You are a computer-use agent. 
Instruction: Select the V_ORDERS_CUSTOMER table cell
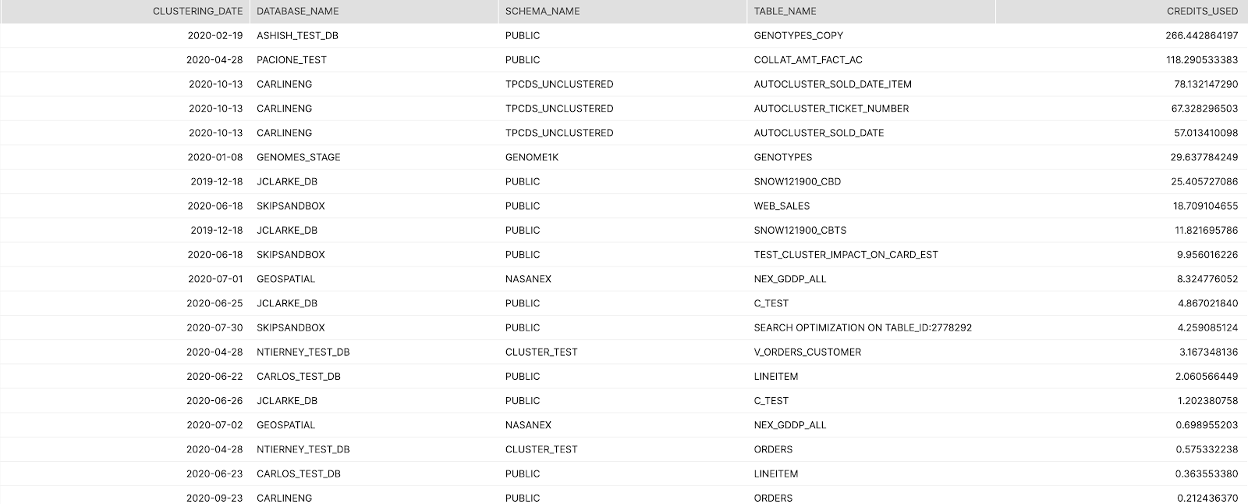807,352
